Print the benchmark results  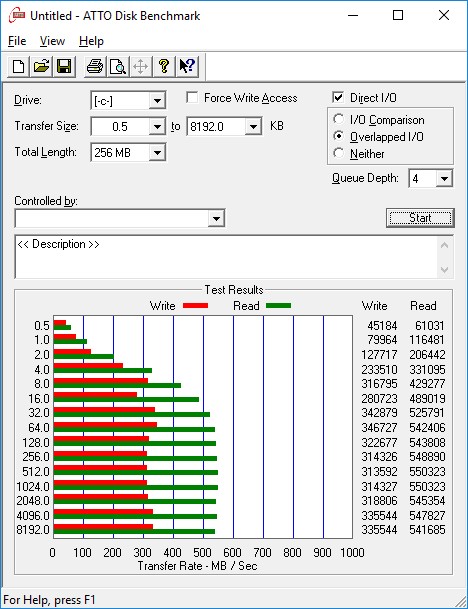(x=95, y=66)
